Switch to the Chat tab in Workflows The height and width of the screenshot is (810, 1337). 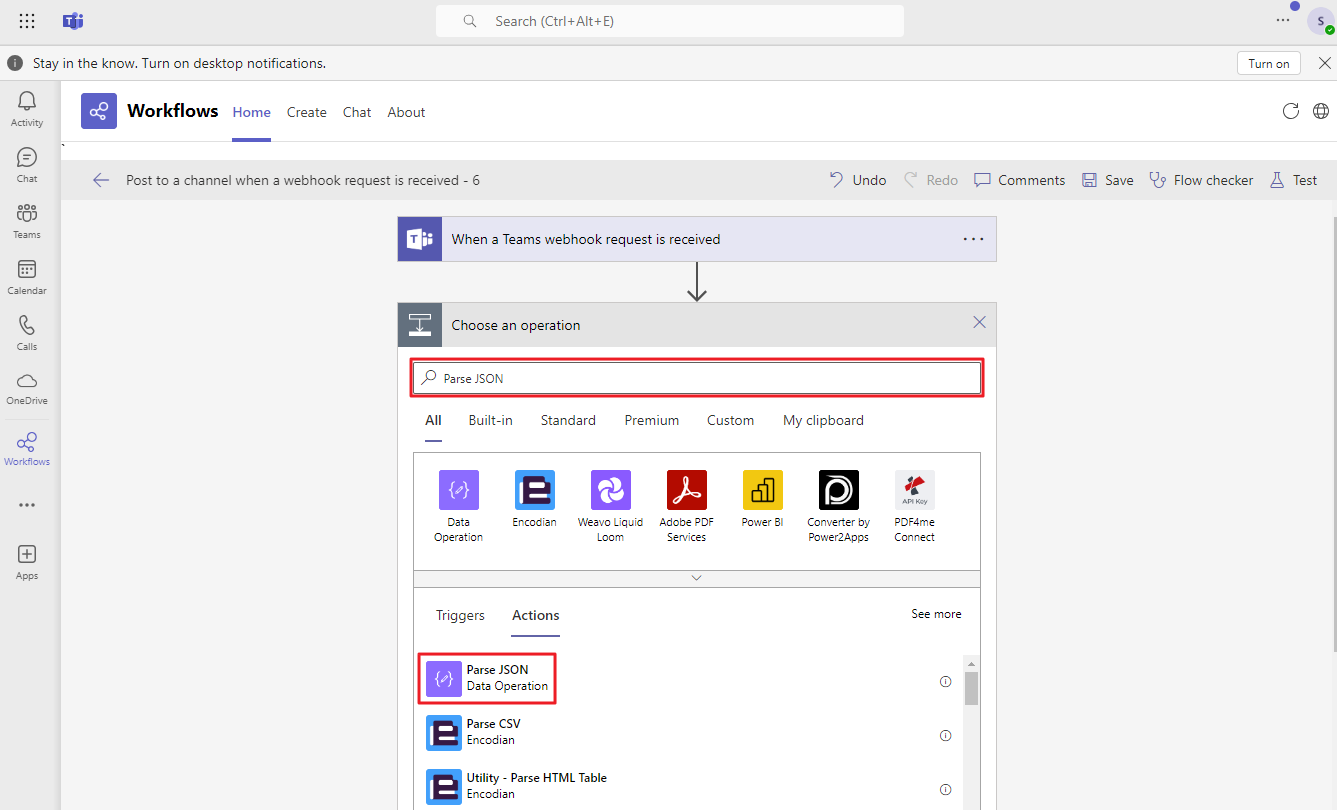[x=357, y=112]
